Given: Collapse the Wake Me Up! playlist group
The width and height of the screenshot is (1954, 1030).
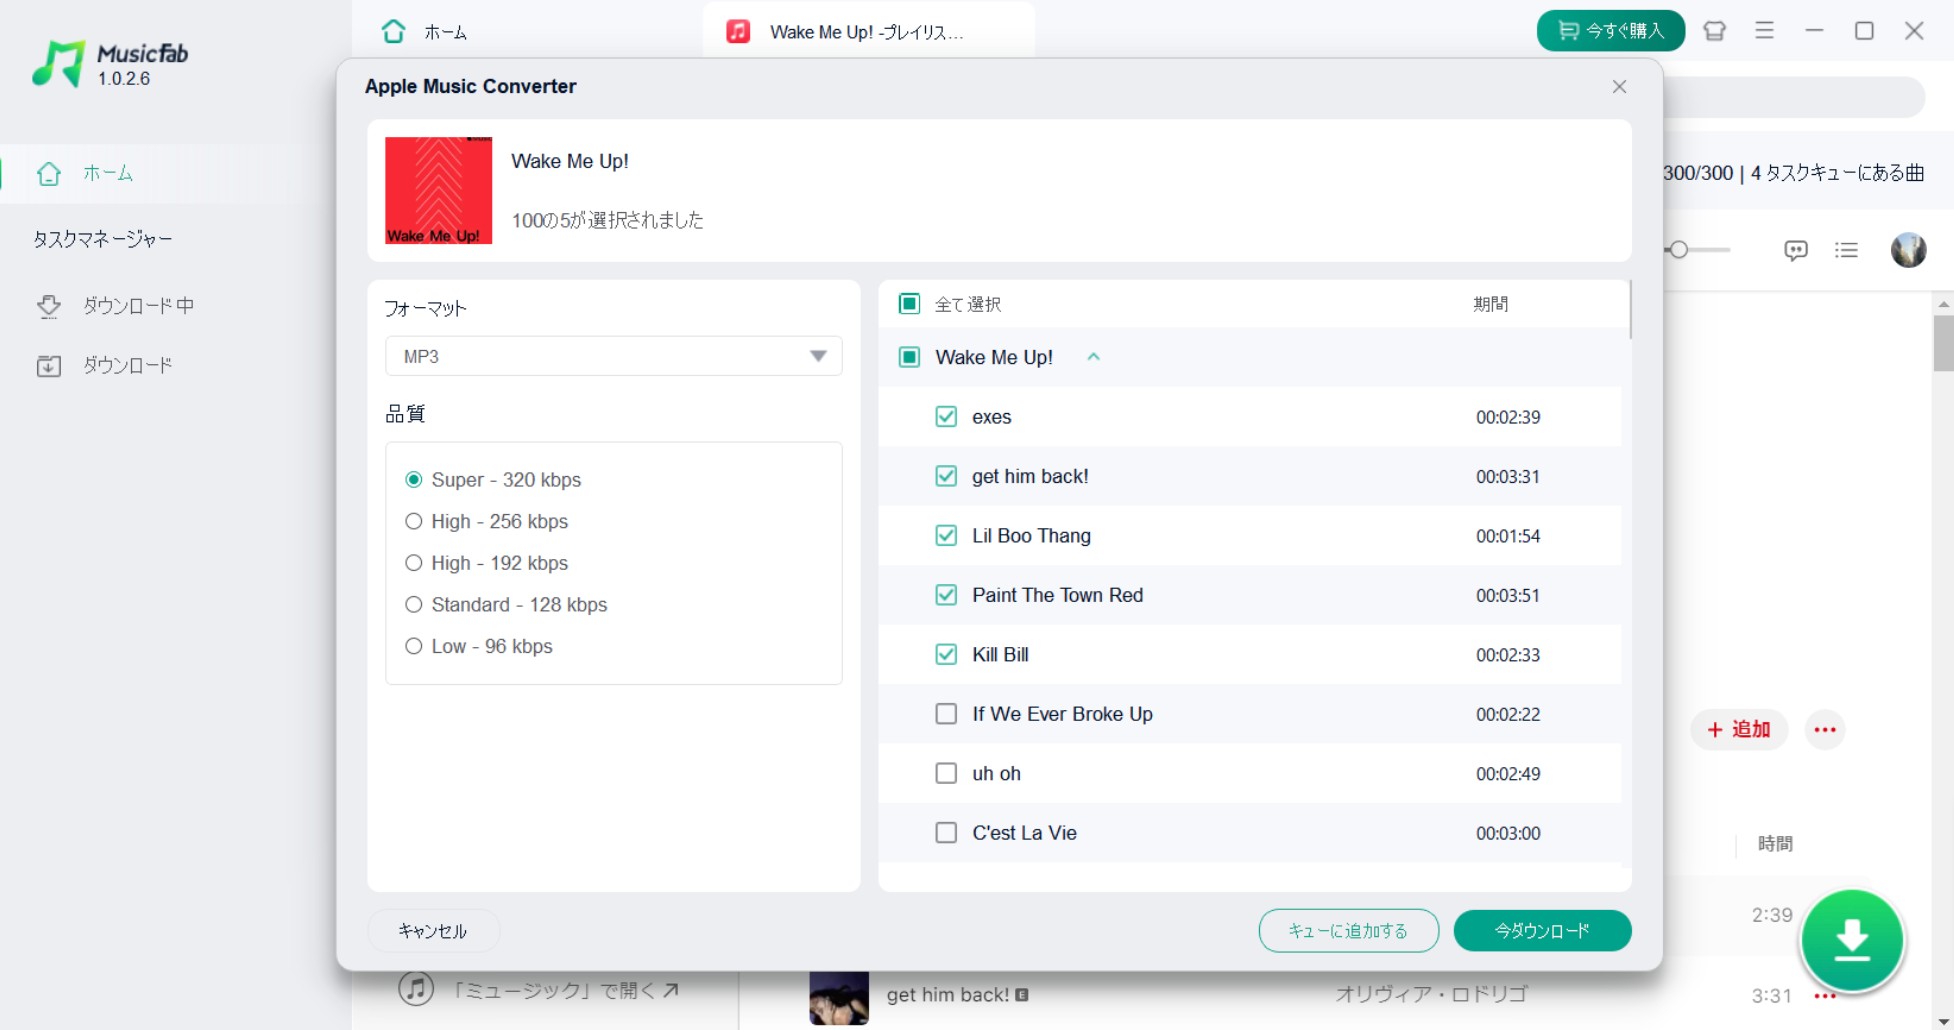Looking at the screenshot, I should [1093, 357].
